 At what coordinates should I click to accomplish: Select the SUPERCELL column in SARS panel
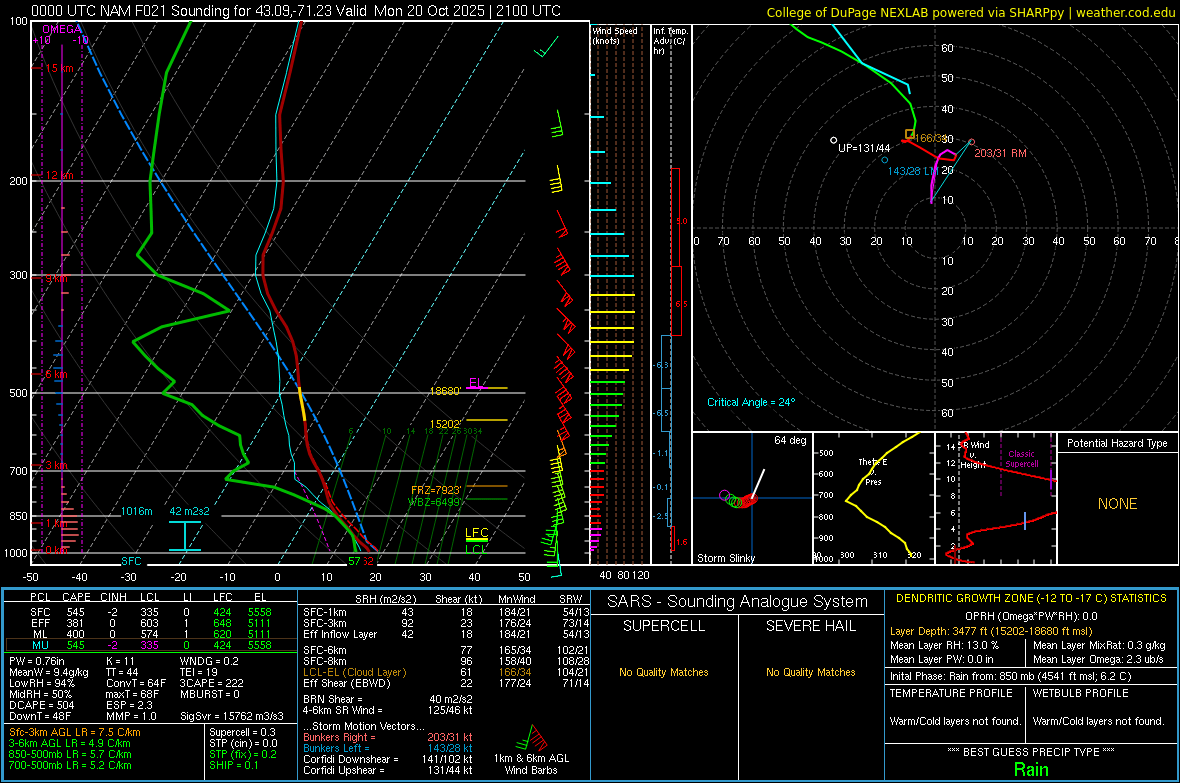click(663, 626)
